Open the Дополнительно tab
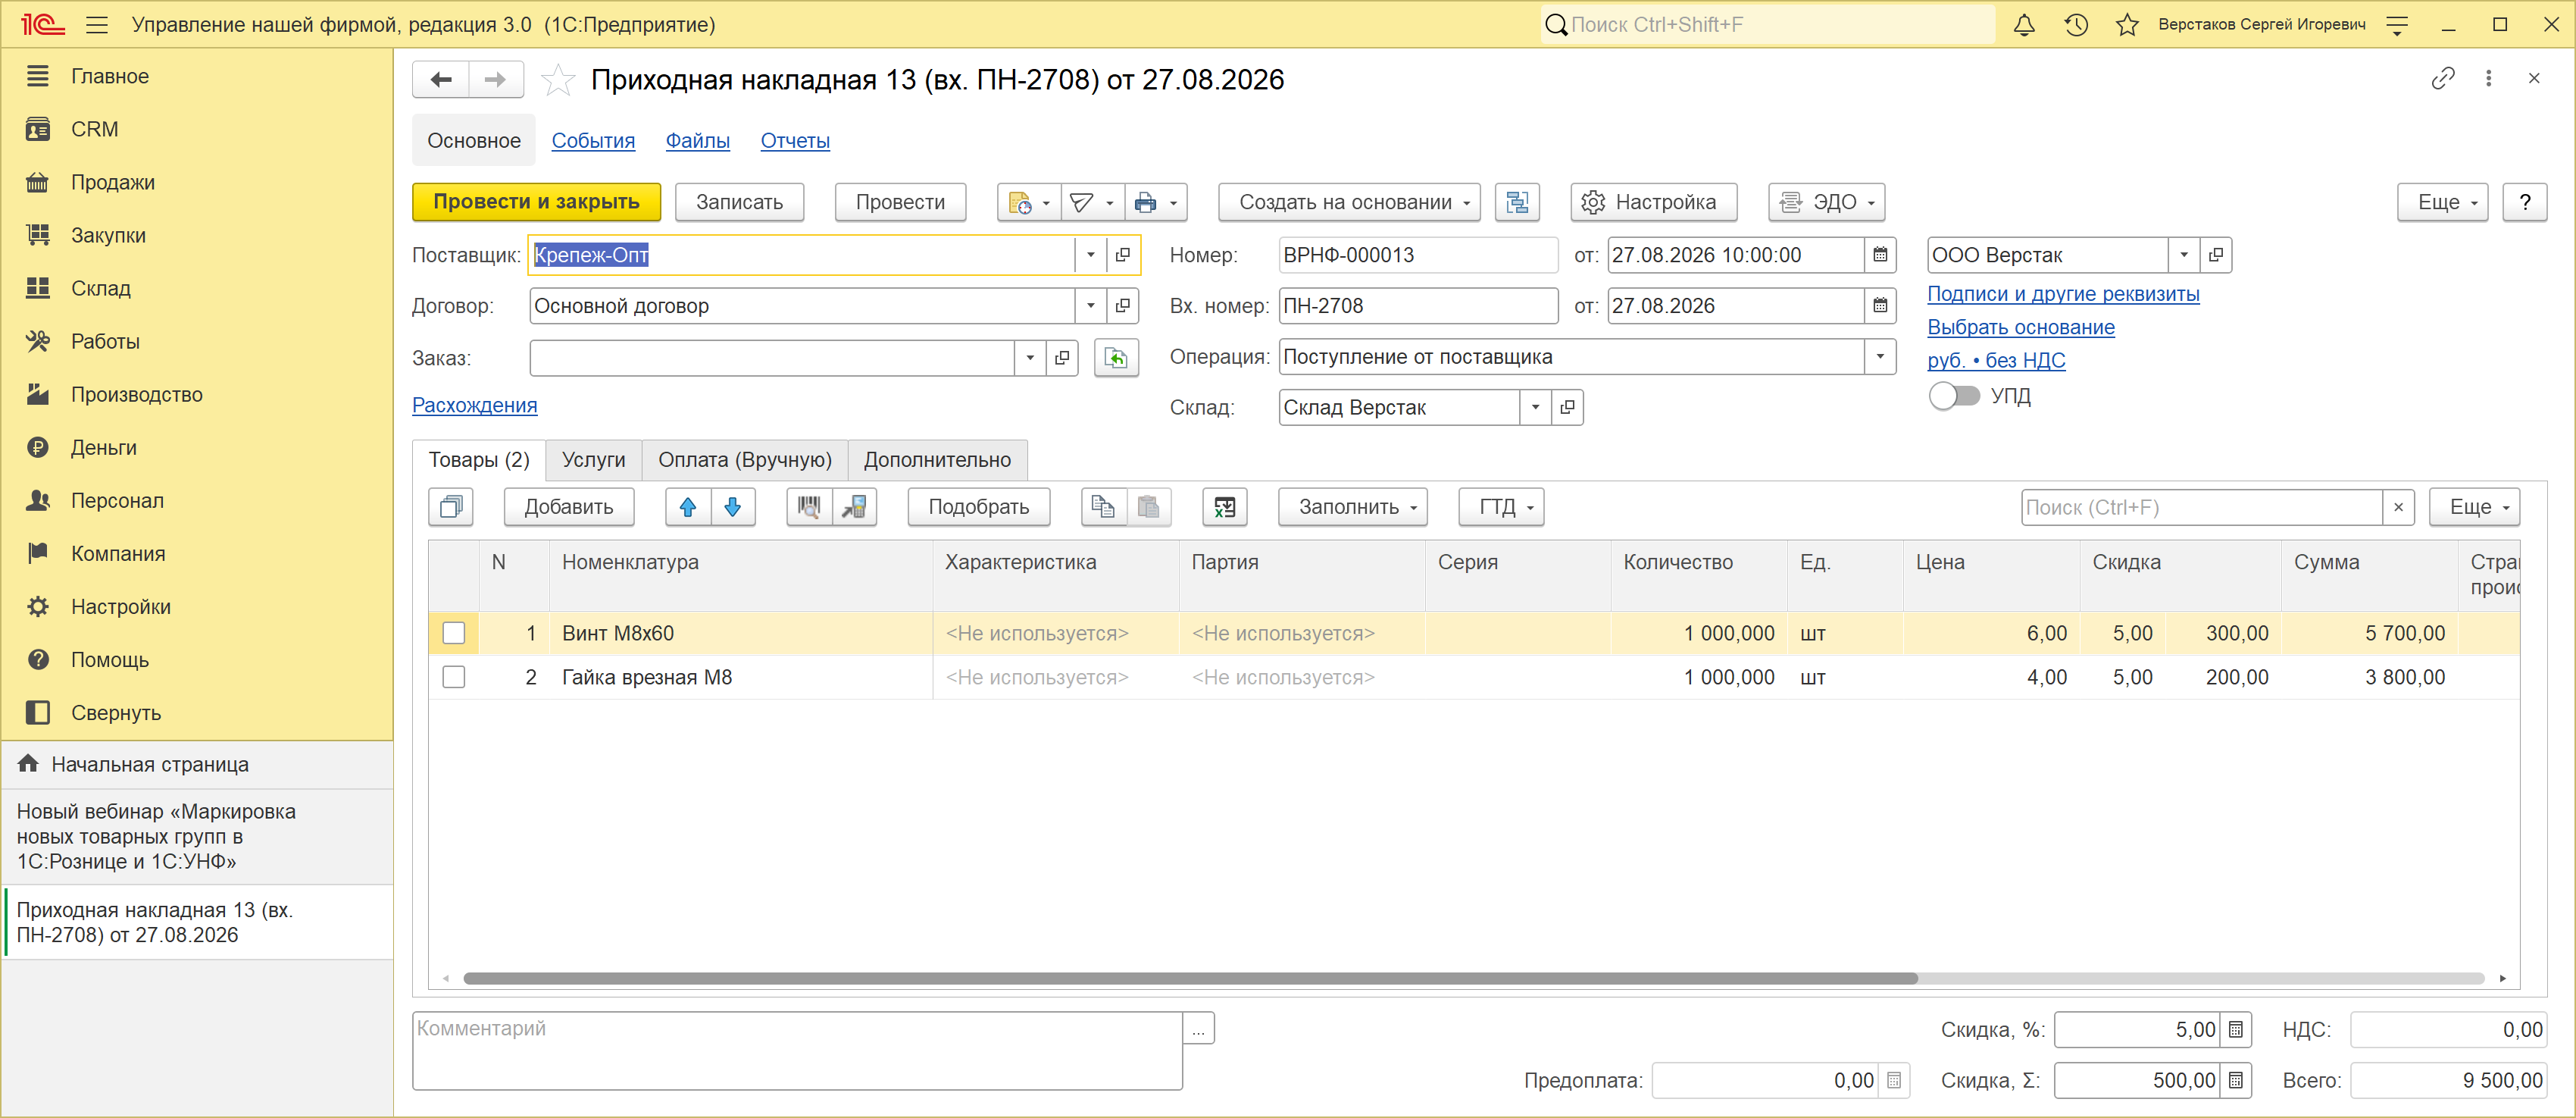Viewport: 2576px width, 1118px height. 938,460
